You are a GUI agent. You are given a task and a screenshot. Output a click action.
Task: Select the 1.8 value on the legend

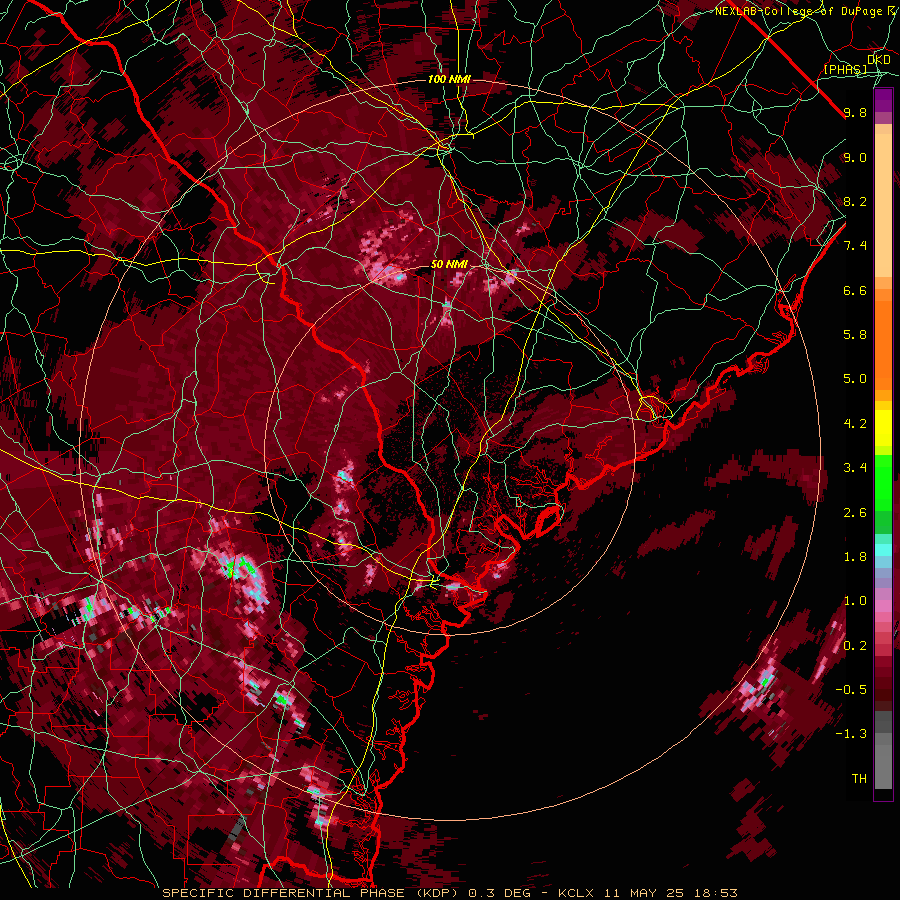click(855, 557)
